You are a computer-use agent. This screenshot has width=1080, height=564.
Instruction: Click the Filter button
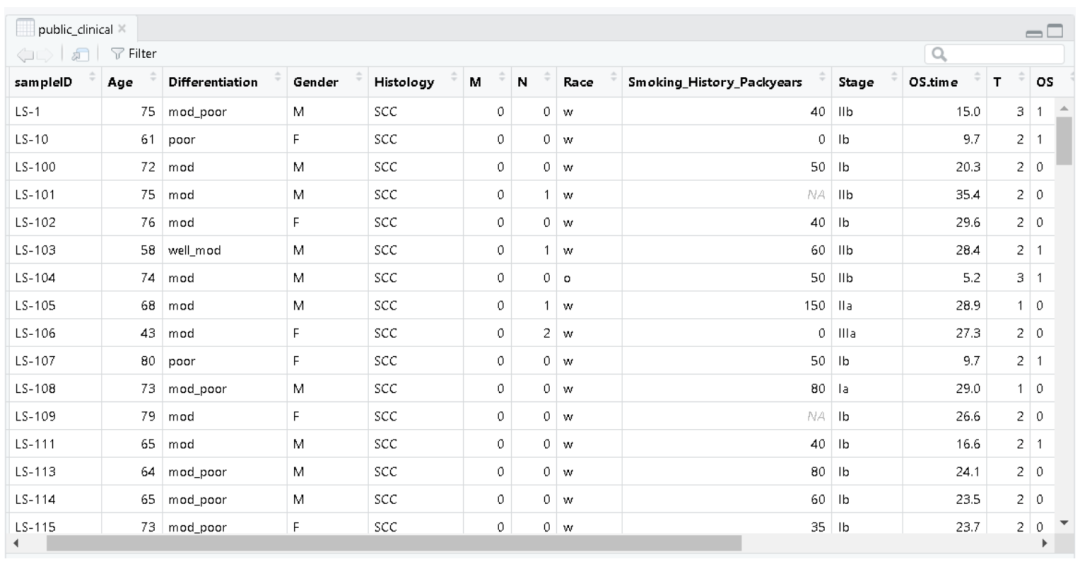tap(131, 52)
